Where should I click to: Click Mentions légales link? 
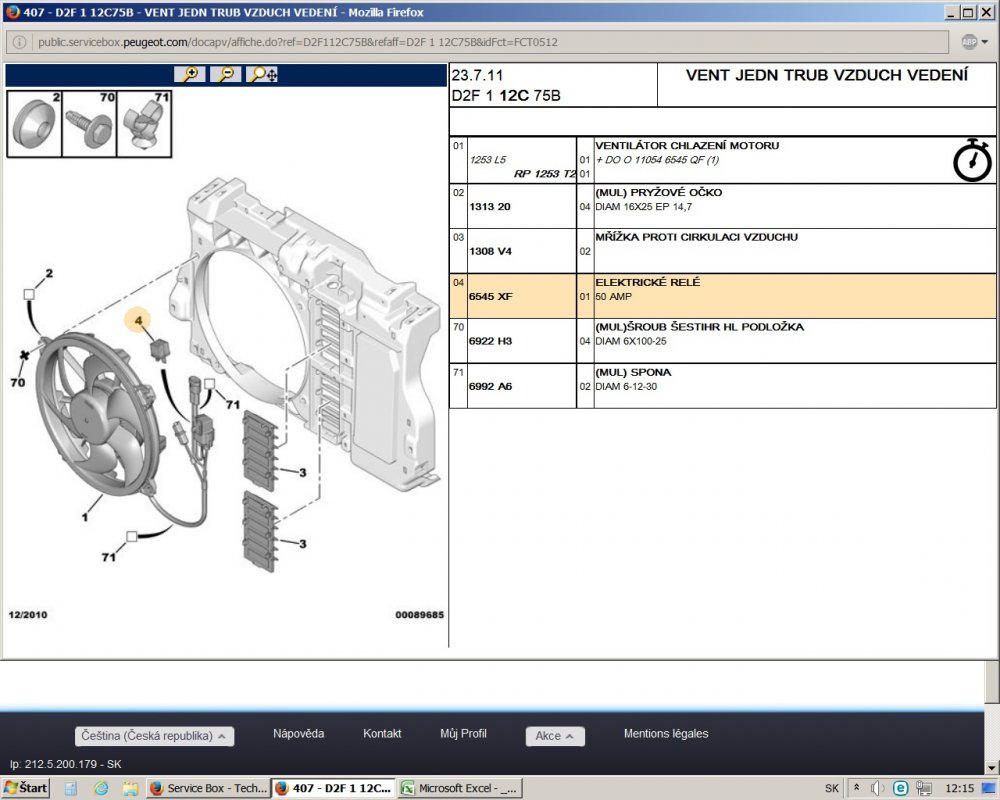tap(666, 734)
